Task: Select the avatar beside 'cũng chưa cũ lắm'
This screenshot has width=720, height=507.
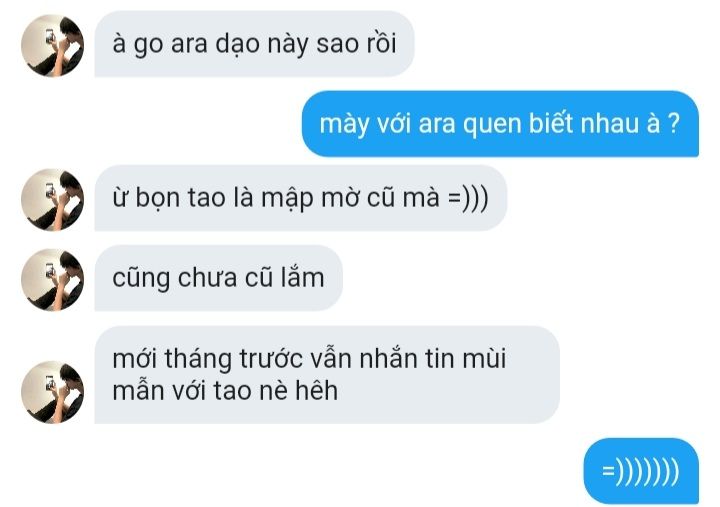Action: (x=52, y=280)
